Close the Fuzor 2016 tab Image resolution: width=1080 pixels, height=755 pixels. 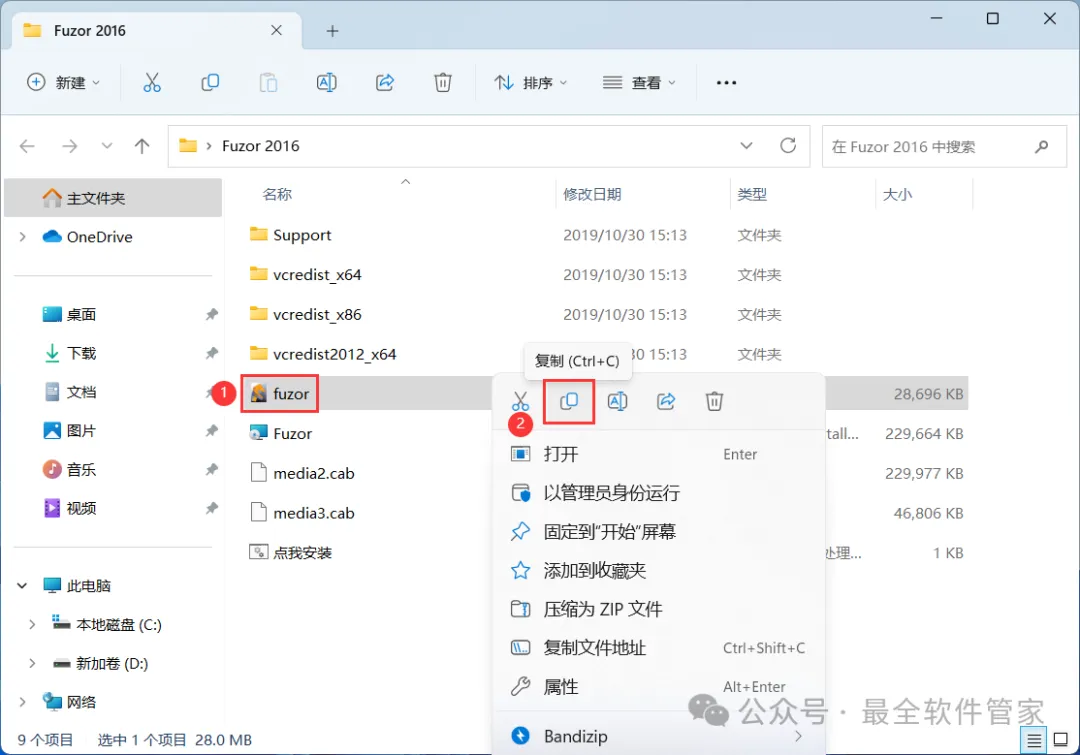(276, 30)
